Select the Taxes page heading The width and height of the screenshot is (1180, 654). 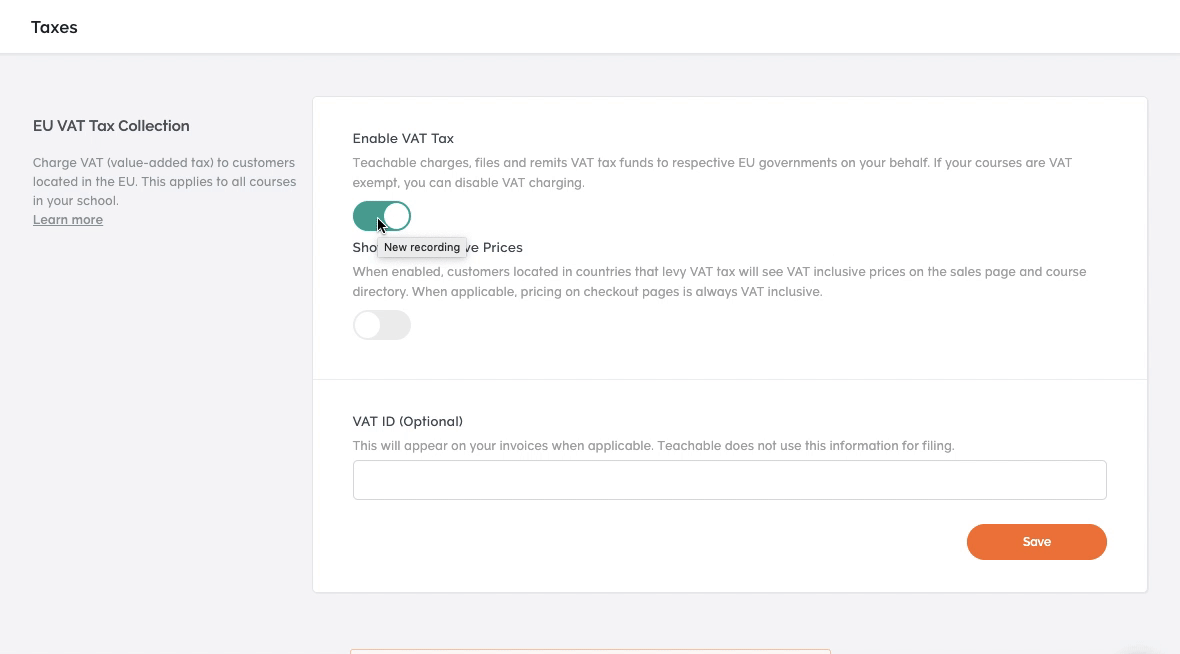(x=54, y=27)
